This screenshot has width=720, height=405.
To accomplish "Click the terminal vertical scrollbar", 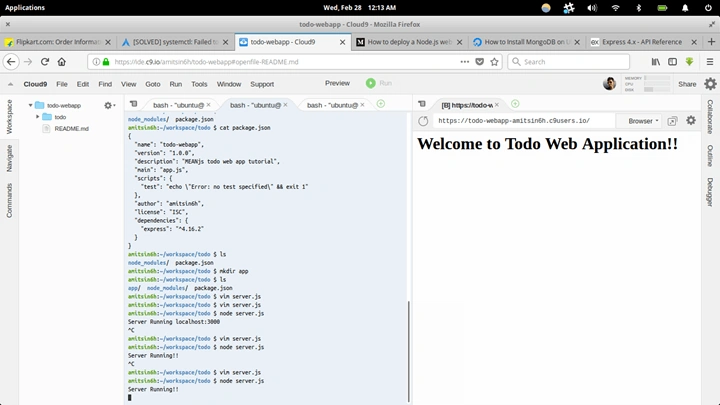I will point(408,351).
